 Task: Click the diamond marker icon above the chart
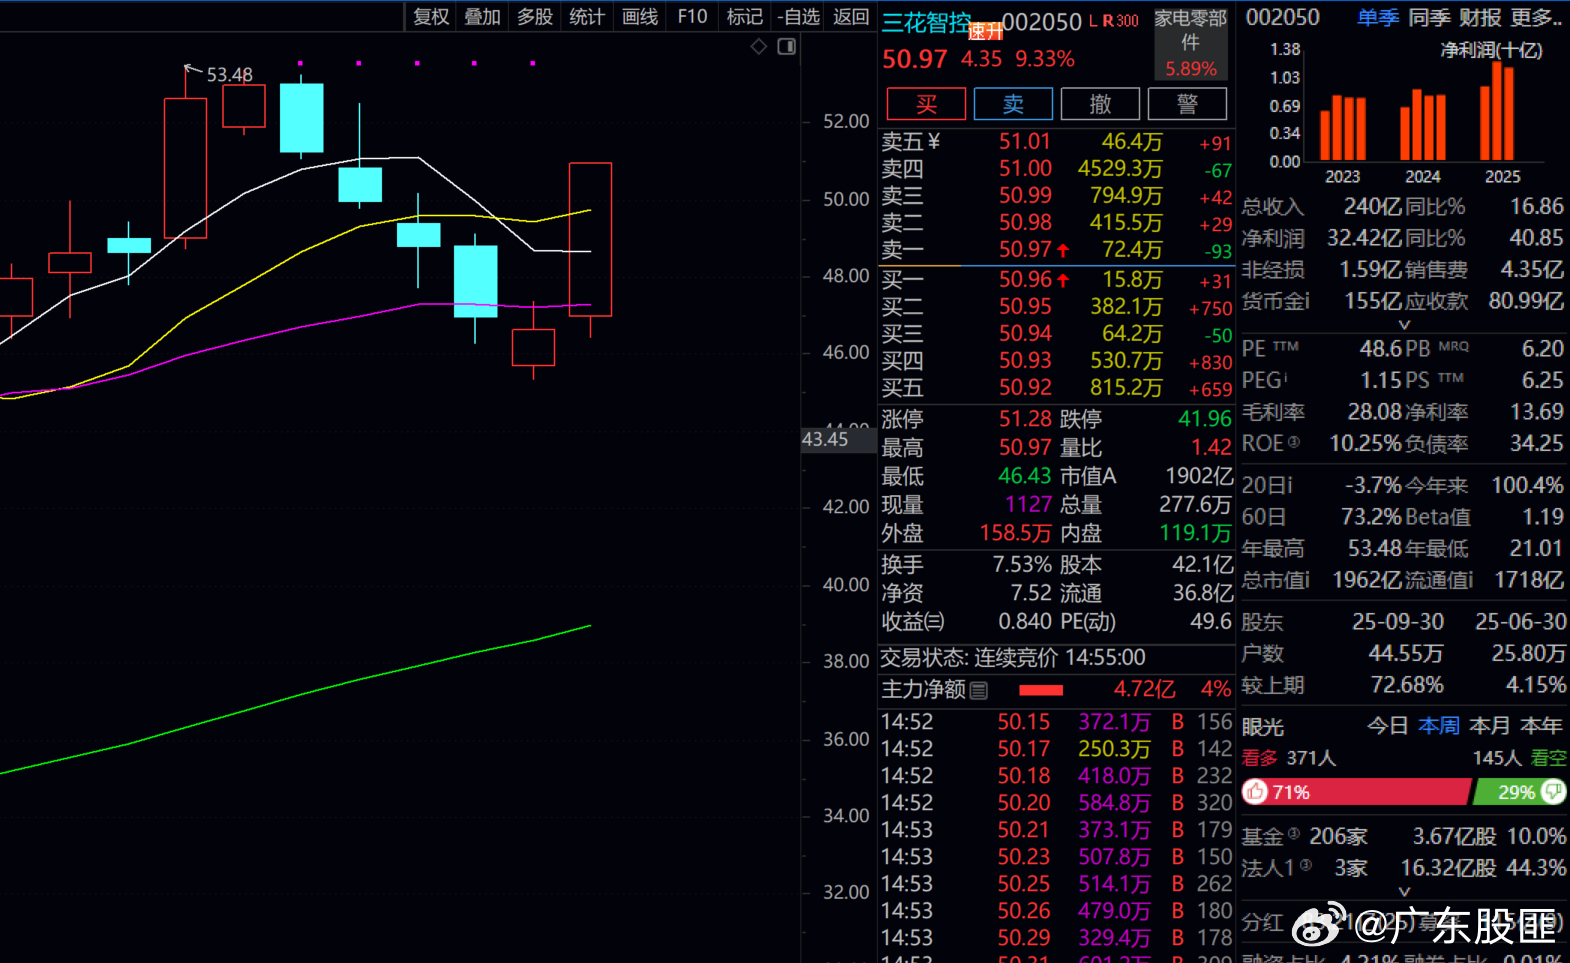[759, 47]
